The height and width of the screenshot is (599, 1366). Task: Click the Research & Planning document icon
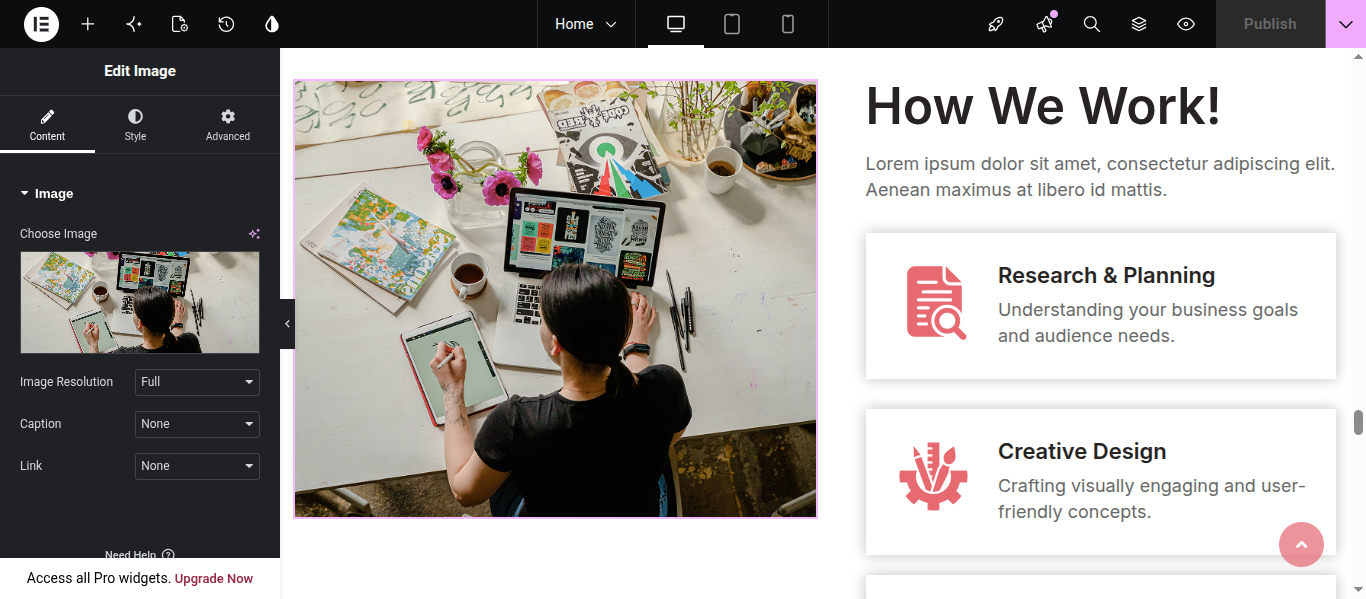(936, 303)
